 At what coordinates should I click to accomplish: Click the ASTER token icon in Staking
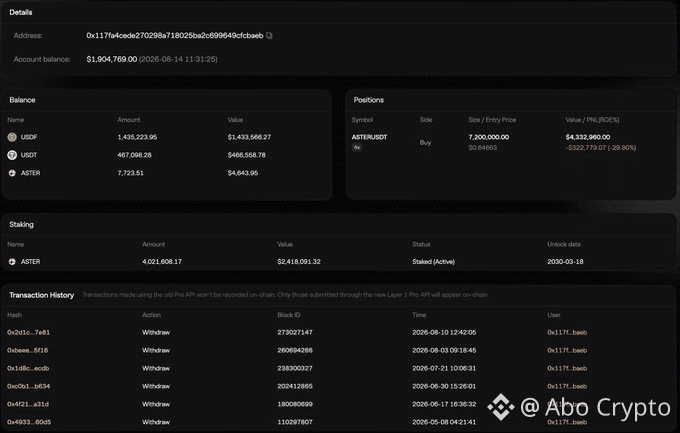[12, 262]
